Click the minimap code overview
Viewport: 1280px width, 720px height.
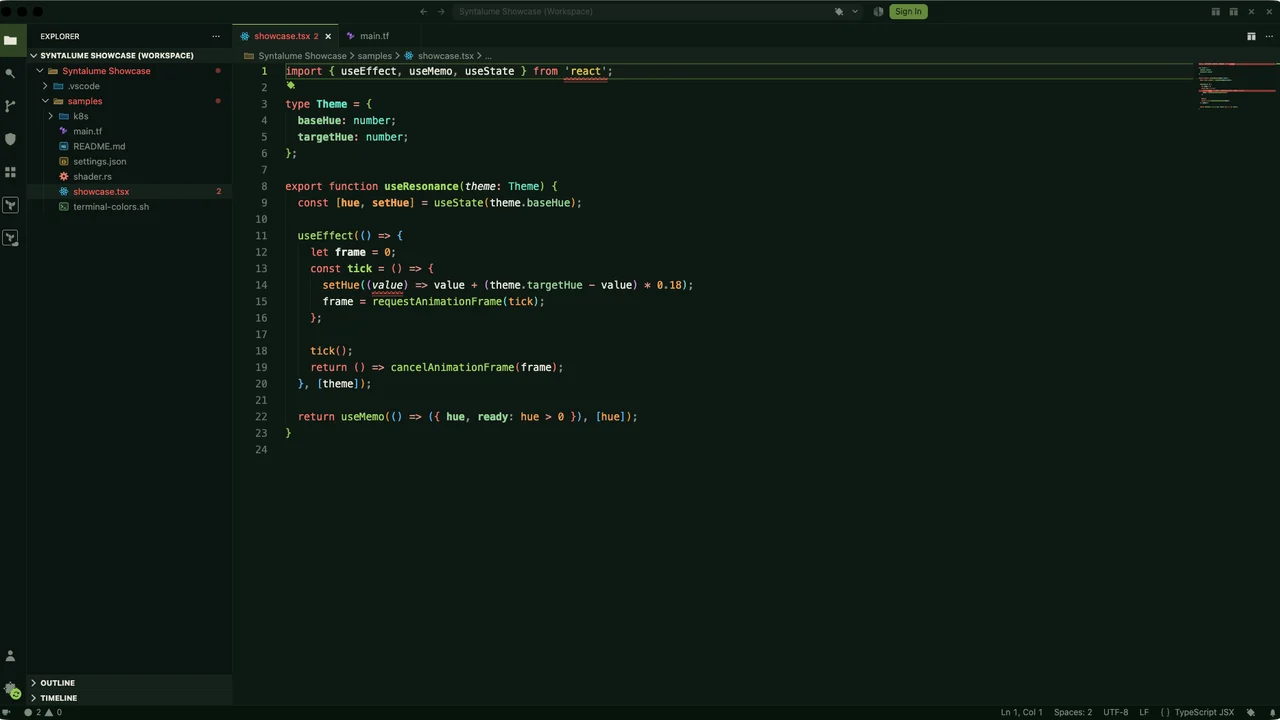(x=1235, y=85)
